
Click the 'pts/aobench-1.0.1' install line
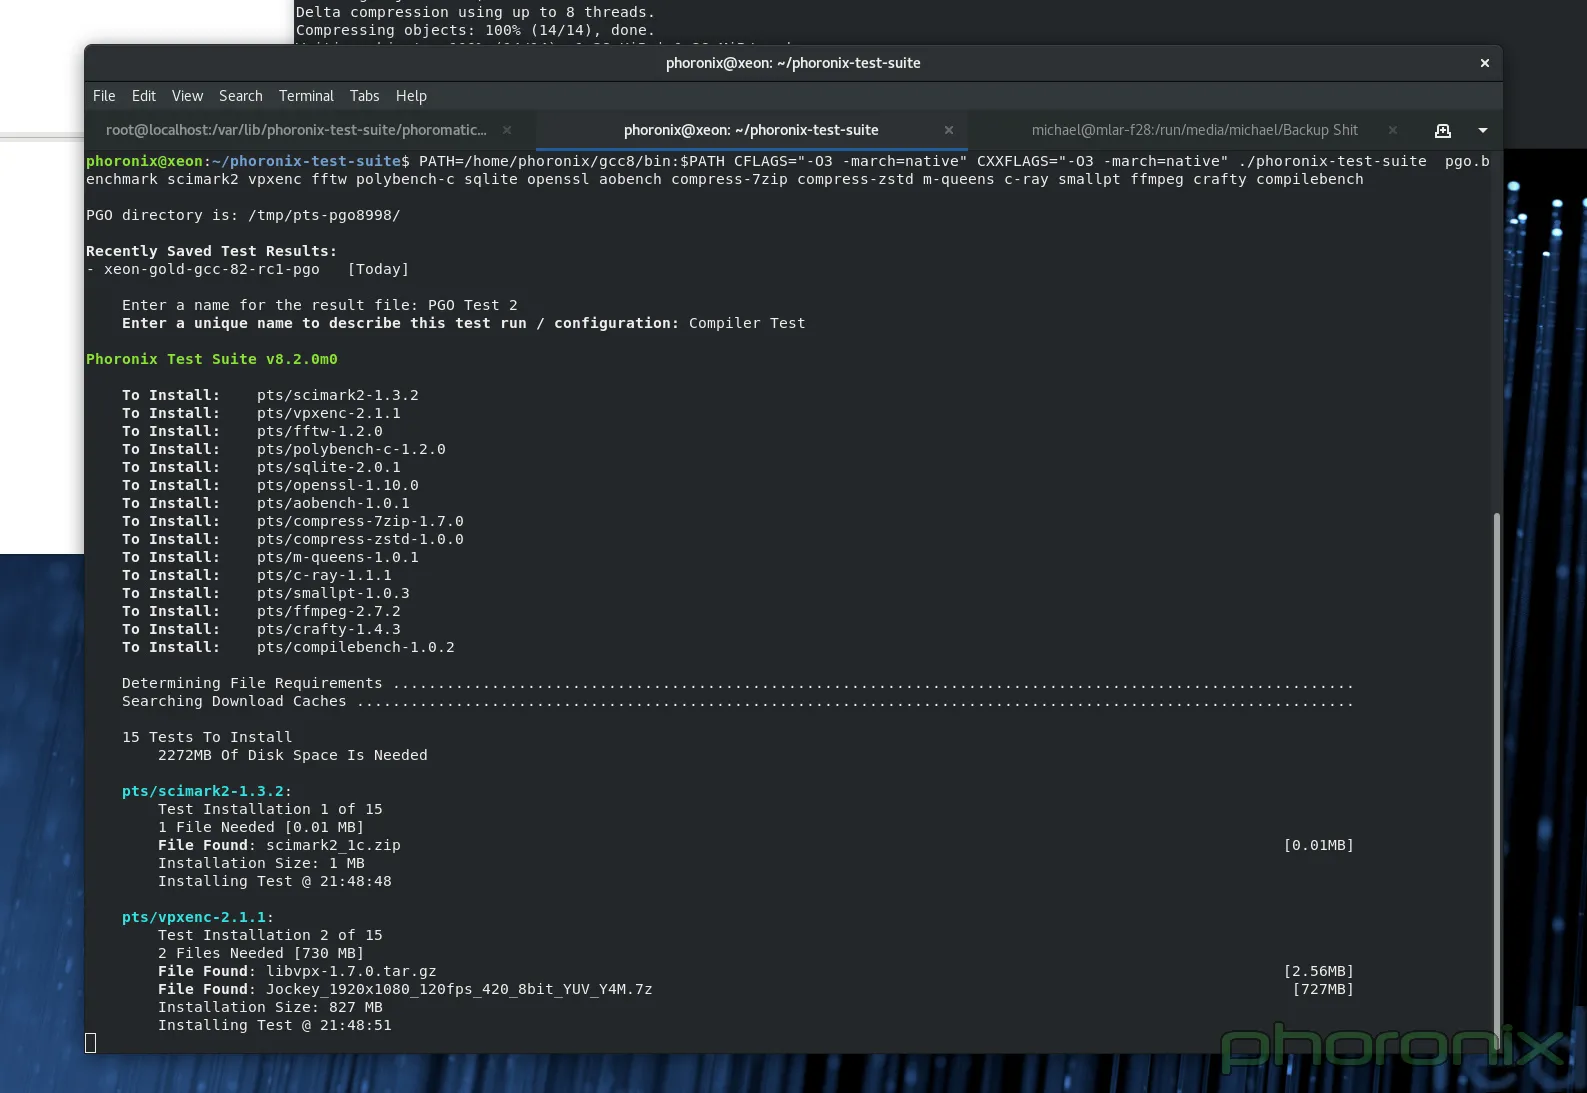266,503
